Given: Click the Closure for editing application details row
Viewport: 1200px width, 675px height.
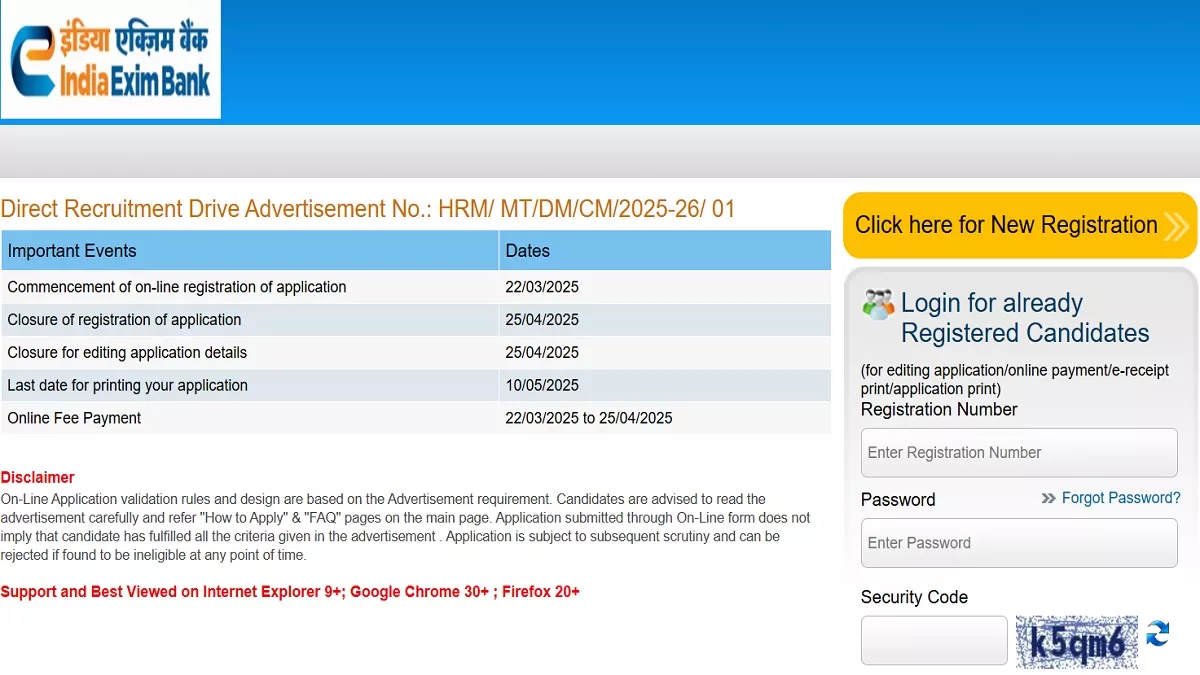Looking at the screenshot, I should 127,353.
